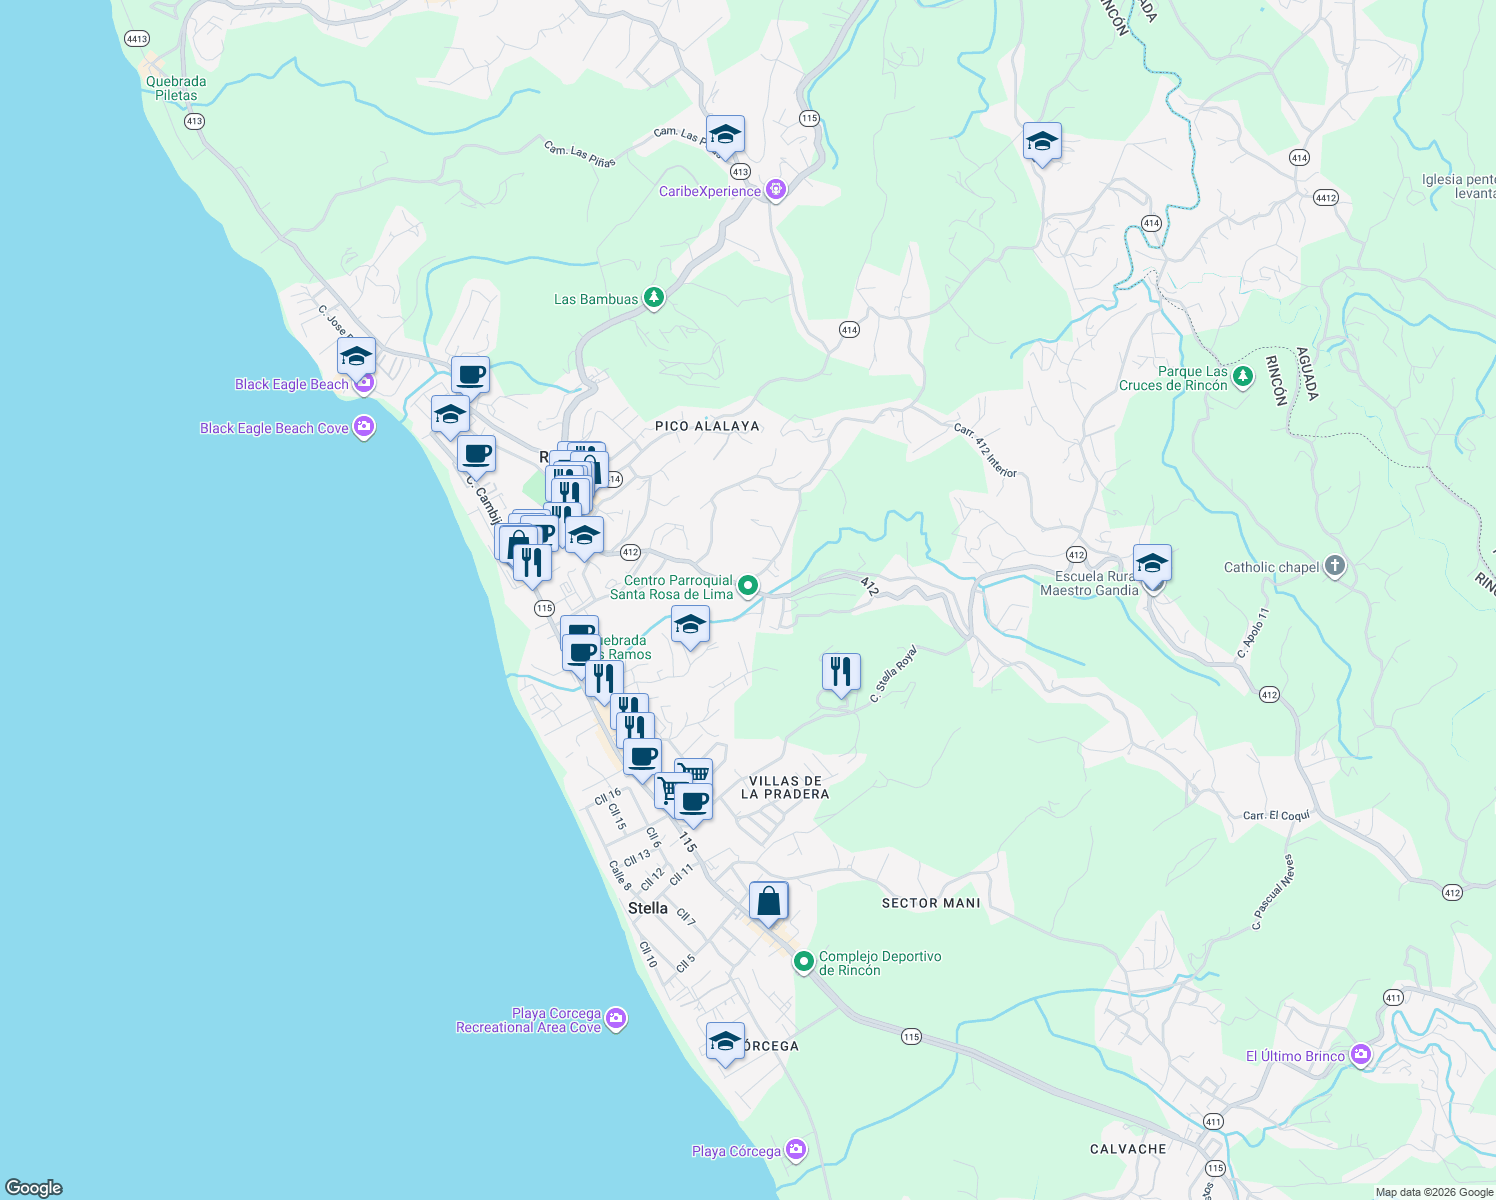This screenshot has width=1496, height=1200.
Task: Click the Catholic chapel cross pin
Action: pyautogui.click(x=1336, y=565)
